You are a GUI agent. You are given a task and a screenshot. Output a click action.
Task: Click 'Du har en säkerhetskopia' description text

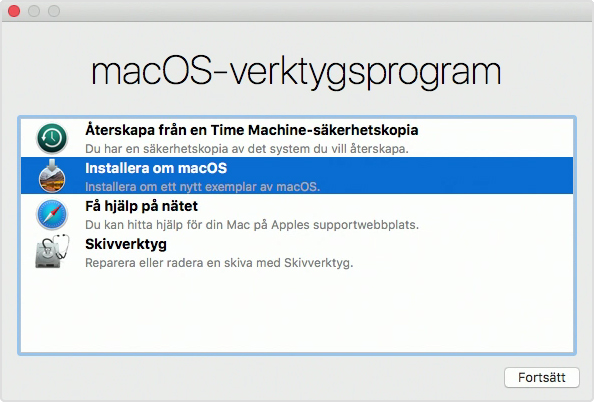coord(247,149)
